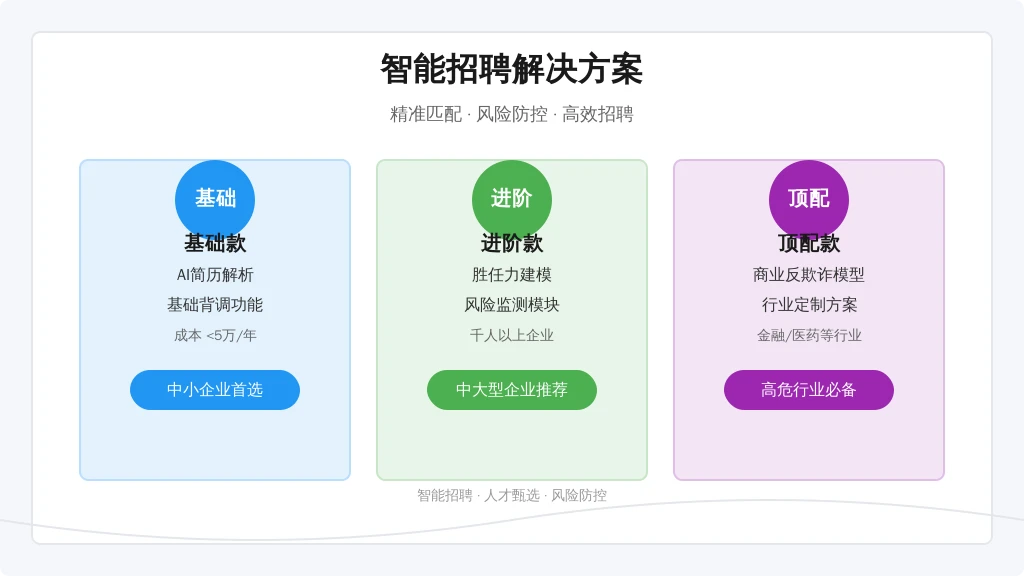
Task: Select the 中小企业首选 button
Action: click(215, 390)
